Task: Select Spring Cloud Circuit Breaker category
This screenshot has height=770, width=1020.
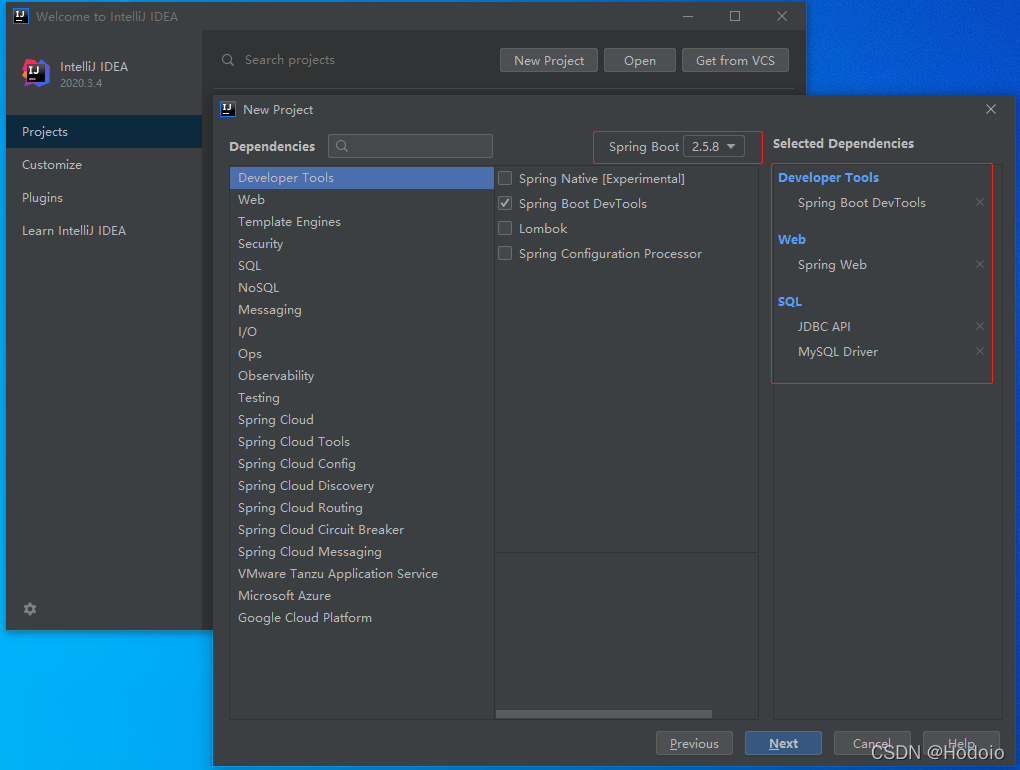Action: point(362,530)
